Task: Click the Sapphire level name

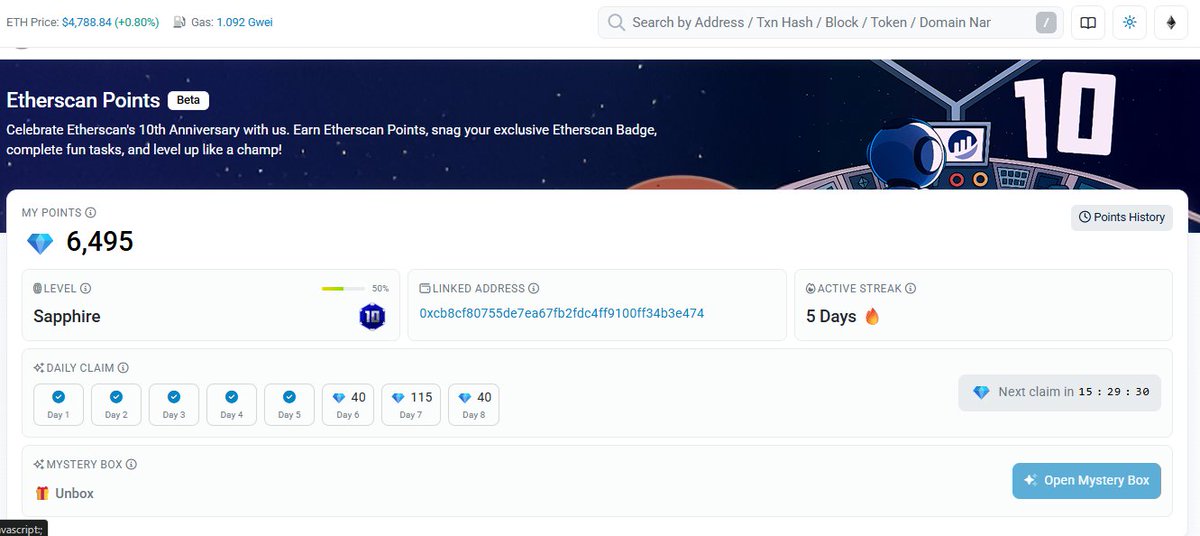Action: tap(67, 316)
